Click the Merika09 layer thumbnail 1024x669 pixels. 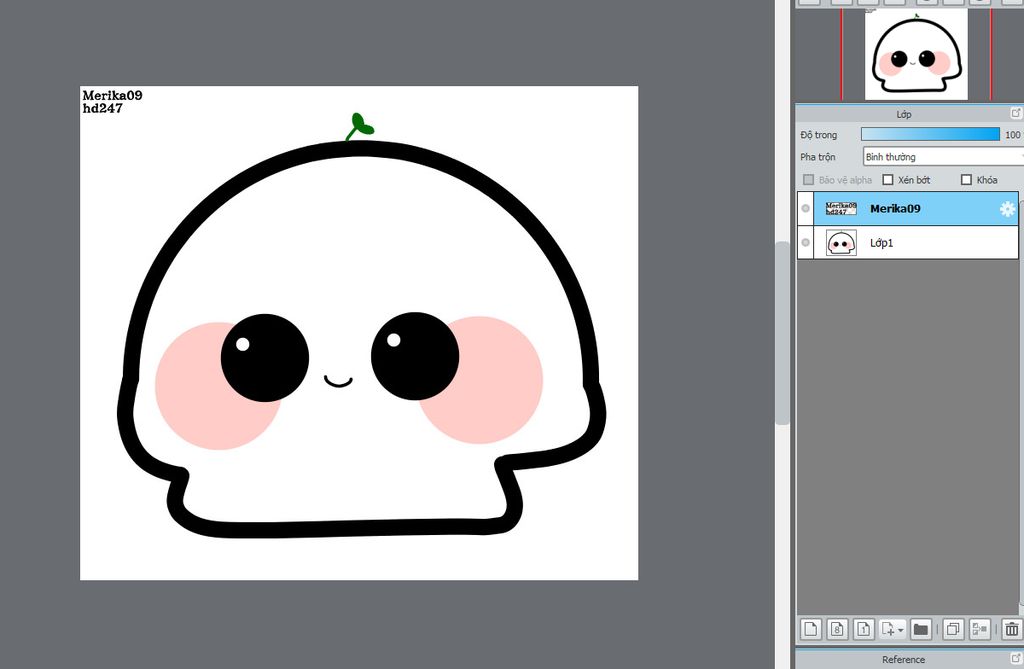841,208
